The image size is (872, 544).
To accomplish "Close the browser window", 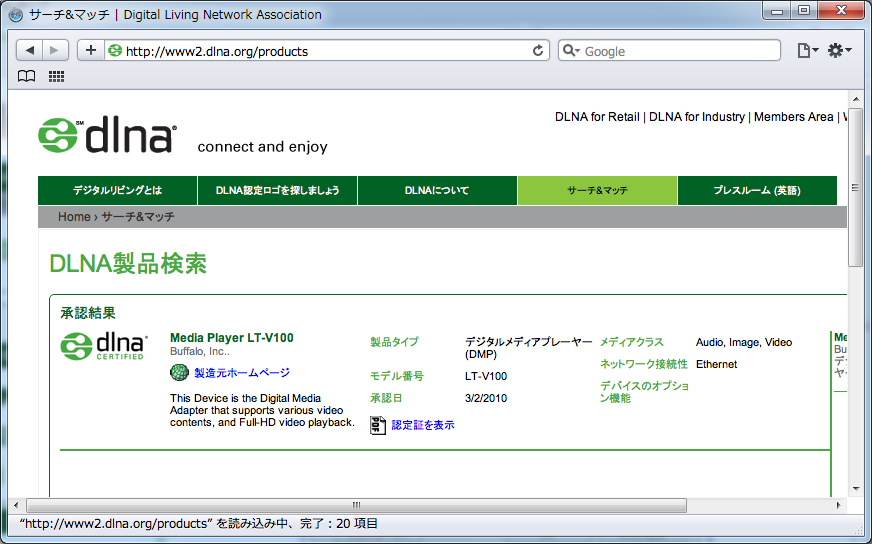I will [841, 11].
